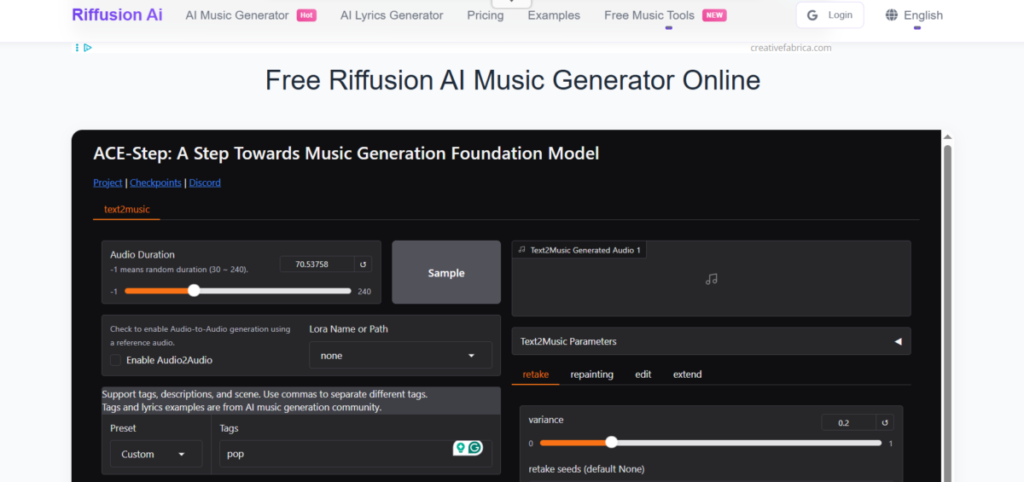Open AI Music Generator page

click(x=237, y=15)
